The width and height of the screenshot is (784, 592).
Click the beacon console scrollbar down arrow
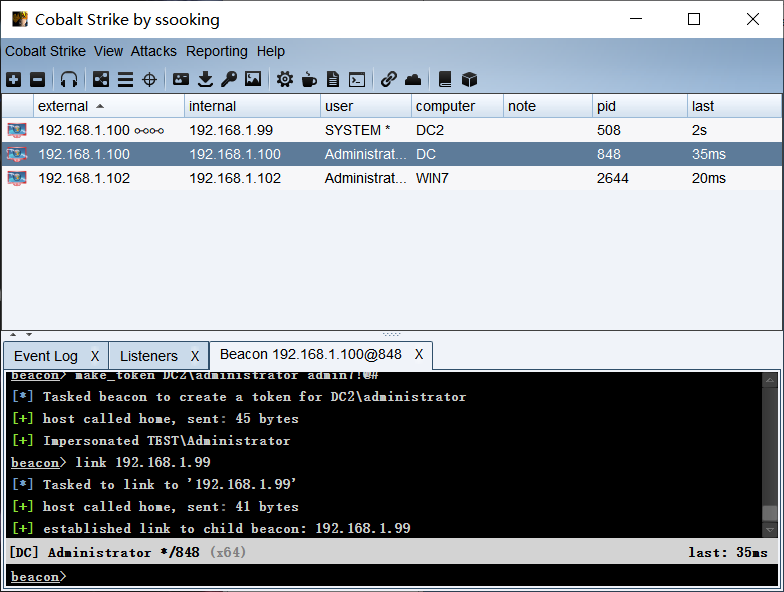click(770, 529)
